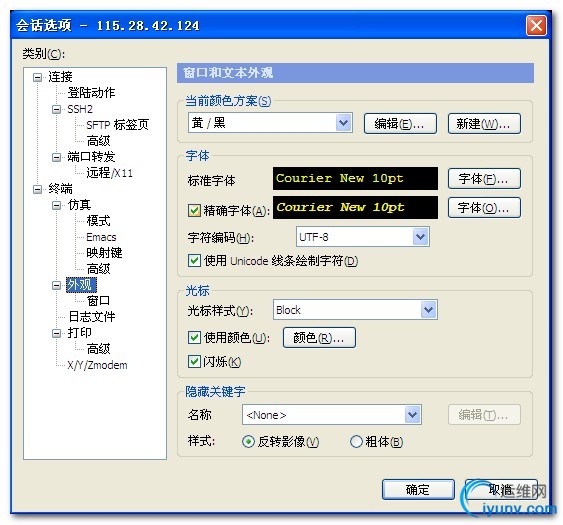
Task: Click the 取消 button
Action: coord(501,489)
